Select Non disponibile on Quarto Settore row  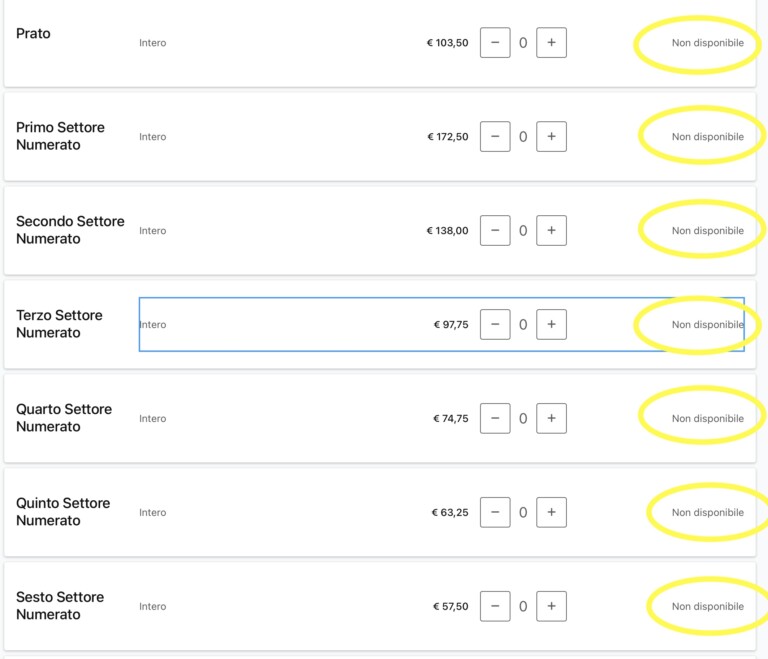[707, 418]
